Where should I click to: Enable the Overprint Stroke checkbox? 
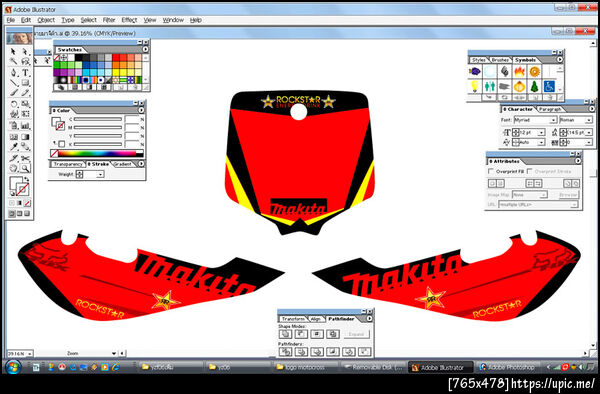point(530,171)
